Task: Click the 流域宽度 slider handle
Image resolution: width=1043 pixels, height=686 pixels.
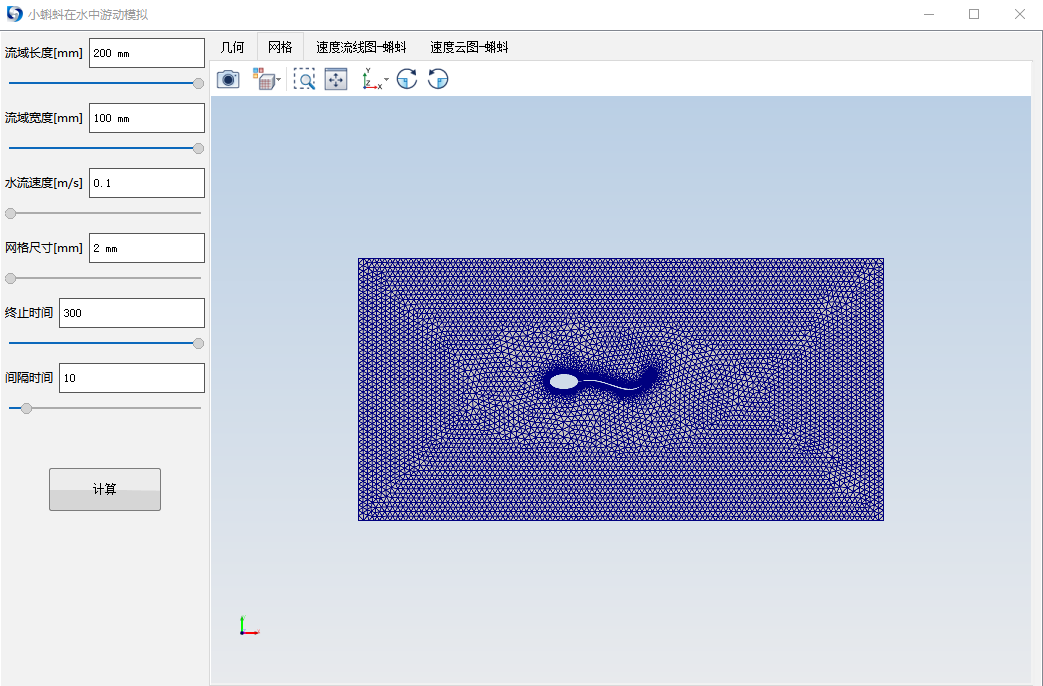Action: tap(198, 148)
